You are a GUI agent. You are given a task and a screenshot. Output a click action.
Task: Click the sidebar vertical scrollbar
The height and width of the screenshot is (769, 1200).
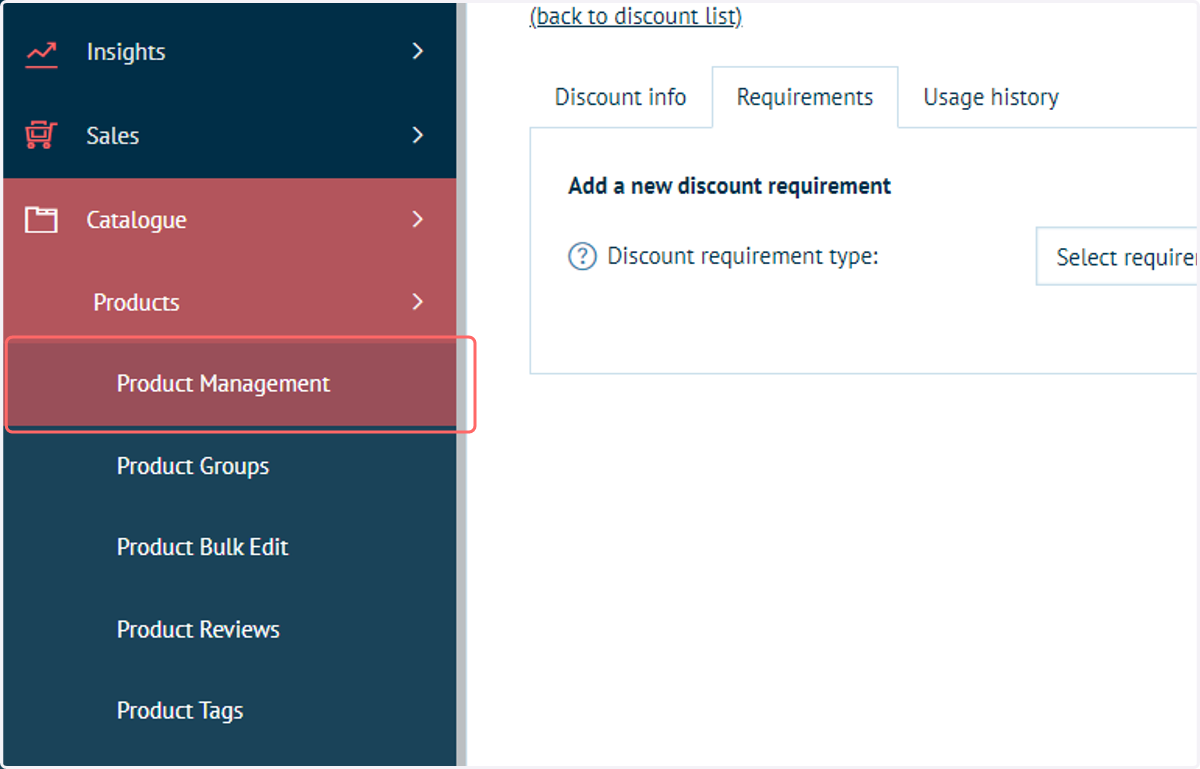[462, 384]
